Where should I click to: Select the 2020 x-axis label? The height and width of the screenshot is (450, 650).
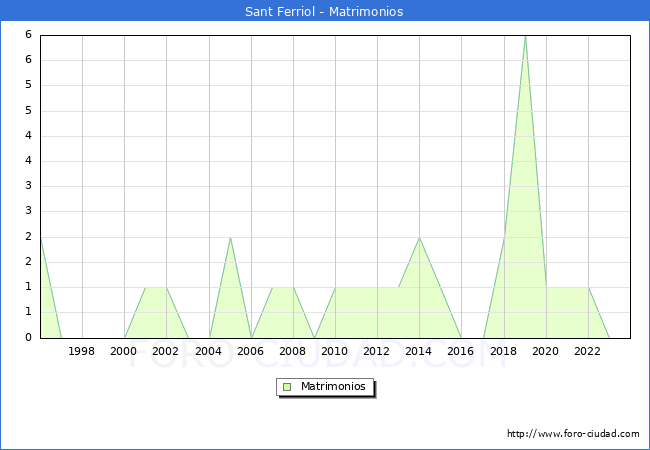[x=545, y=351]
